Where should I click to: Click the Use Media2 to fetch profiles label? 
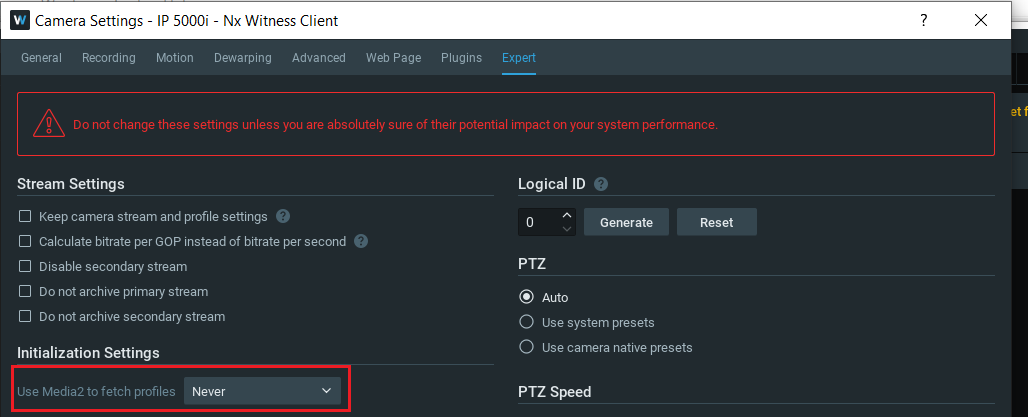(x=96, y=391)
